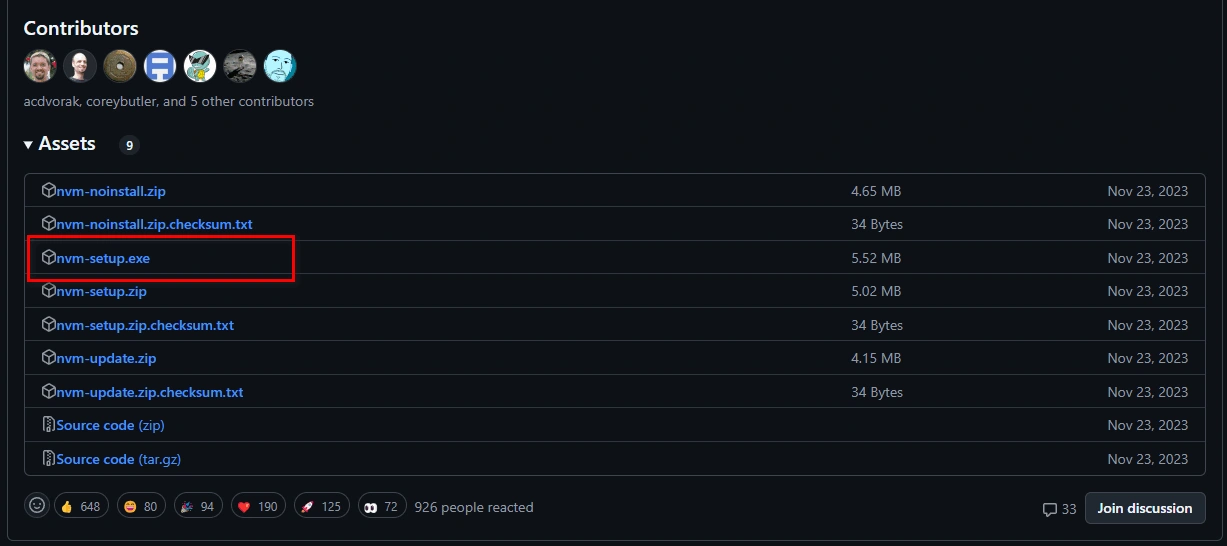This screenshot has width=1227, height=546.
Task: Download nvm-setup.exe
Action: pyautogui.click(x=103, y=258)
